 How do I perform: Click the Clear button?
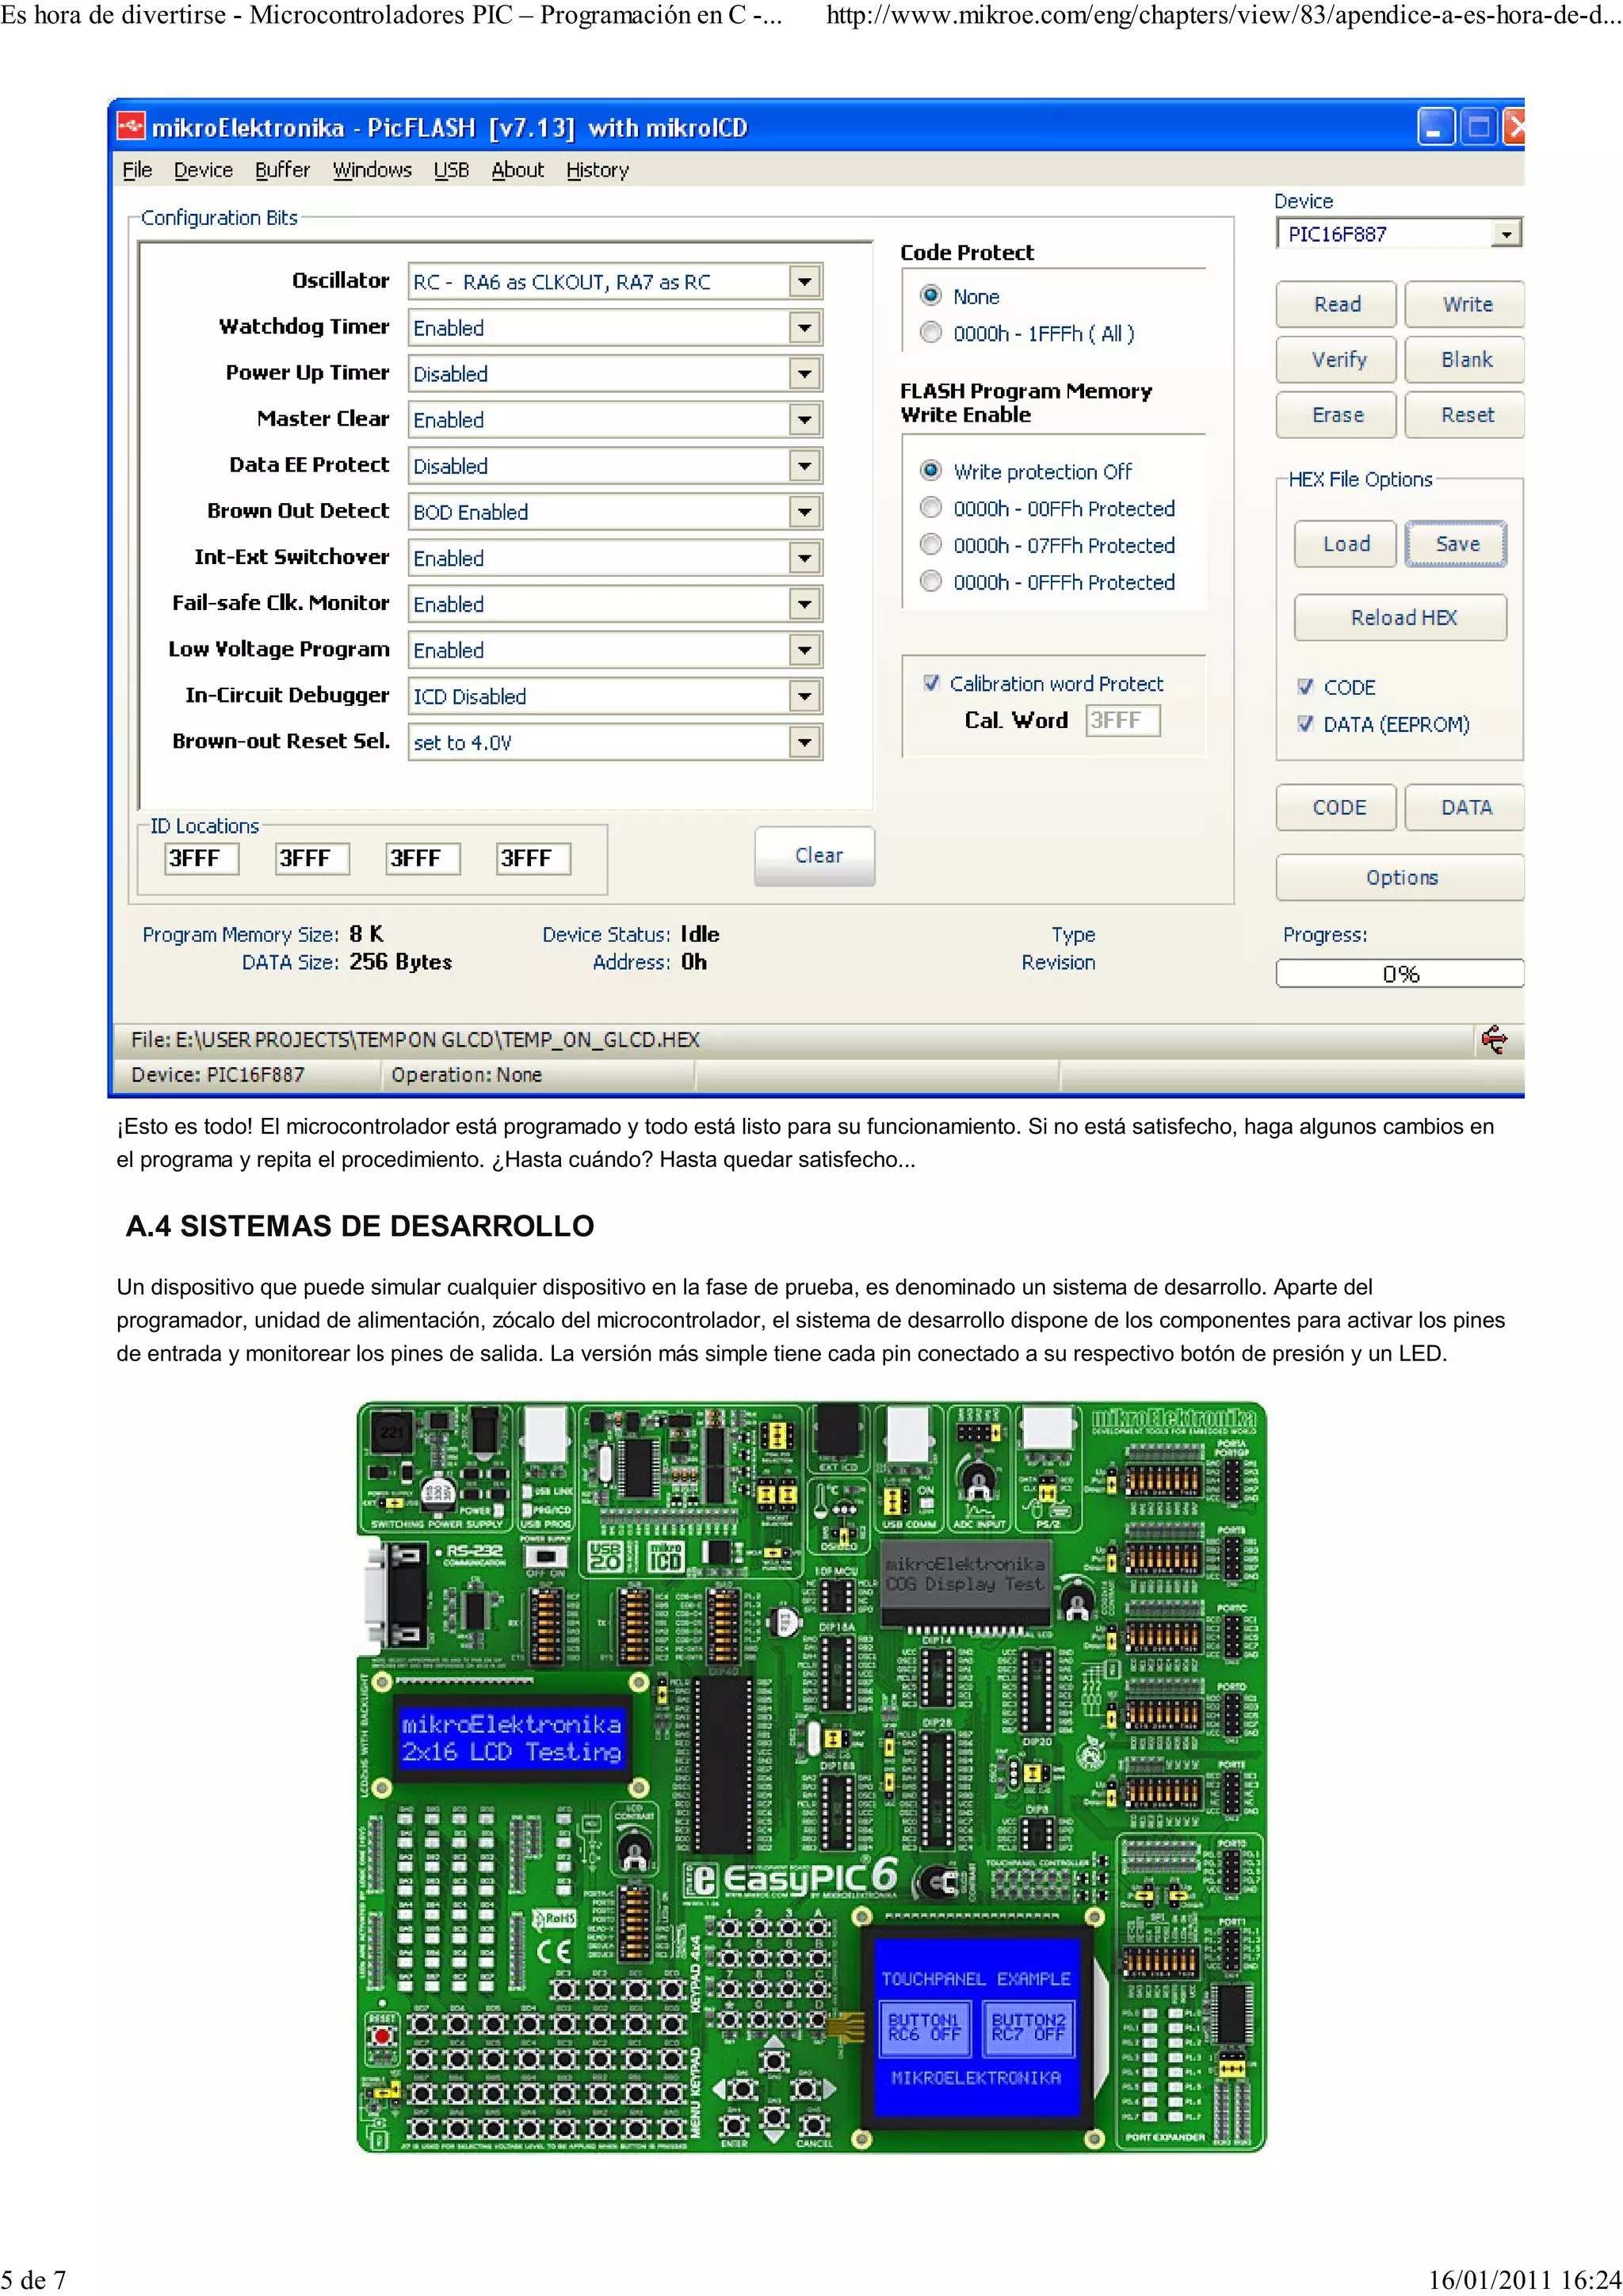[x=815, y=856]
